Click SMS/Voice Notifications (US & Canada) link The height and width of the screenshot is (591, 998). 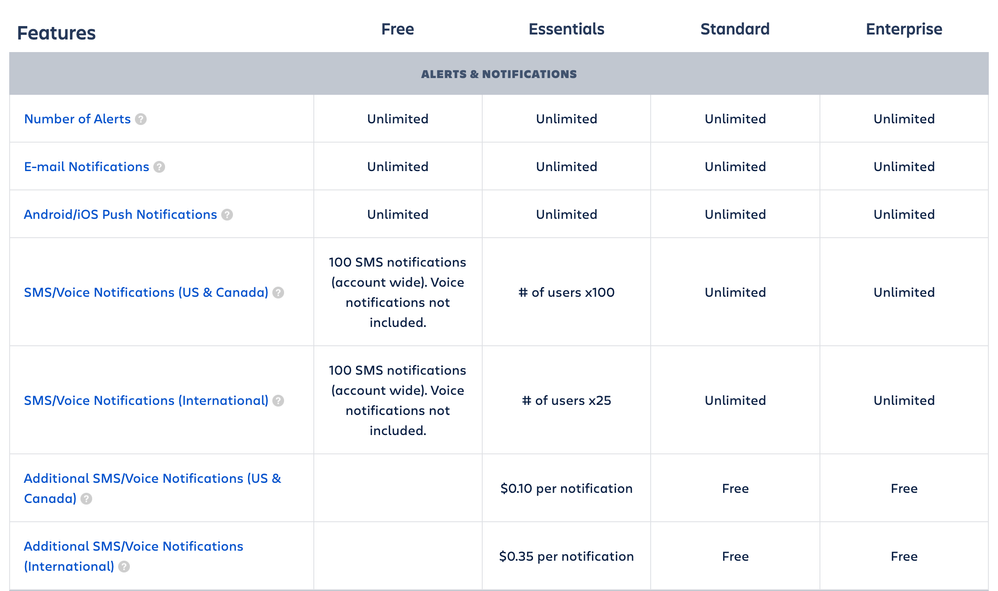pyautogui.click(x=146, y=293)
